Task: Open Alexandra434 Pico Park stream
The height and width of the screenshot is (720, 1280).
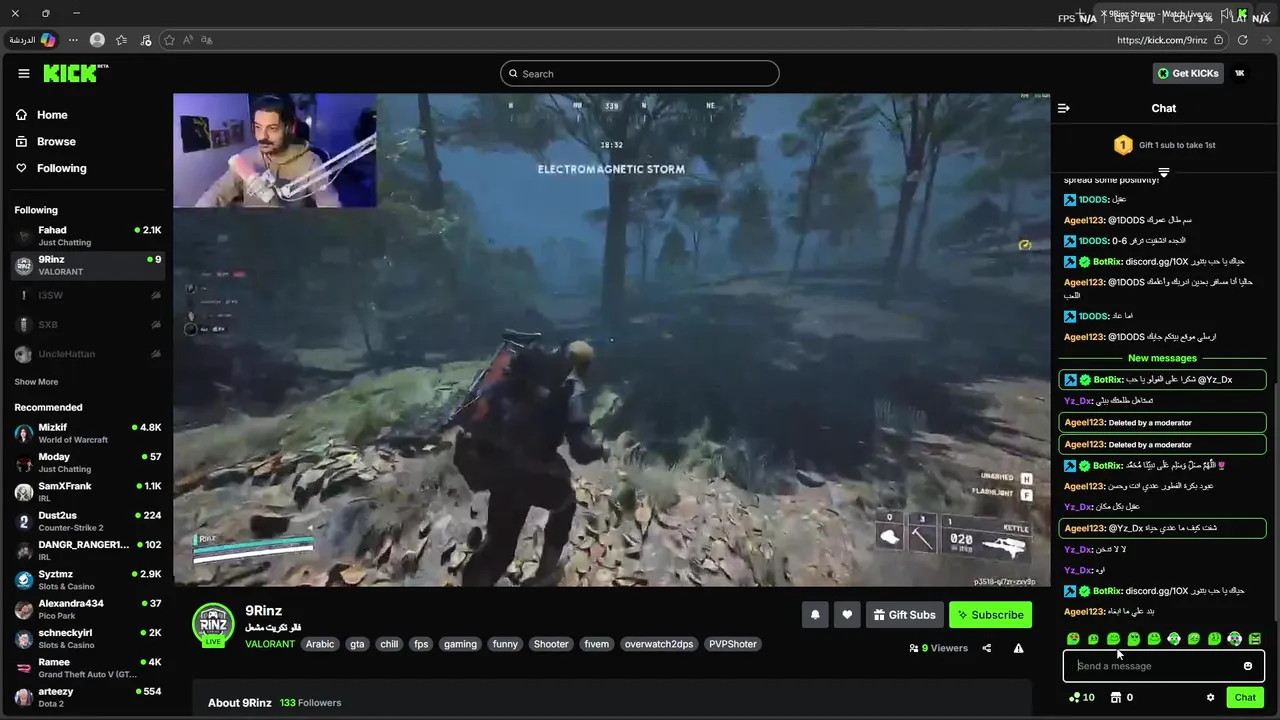Action: click(x=88, y=609)
